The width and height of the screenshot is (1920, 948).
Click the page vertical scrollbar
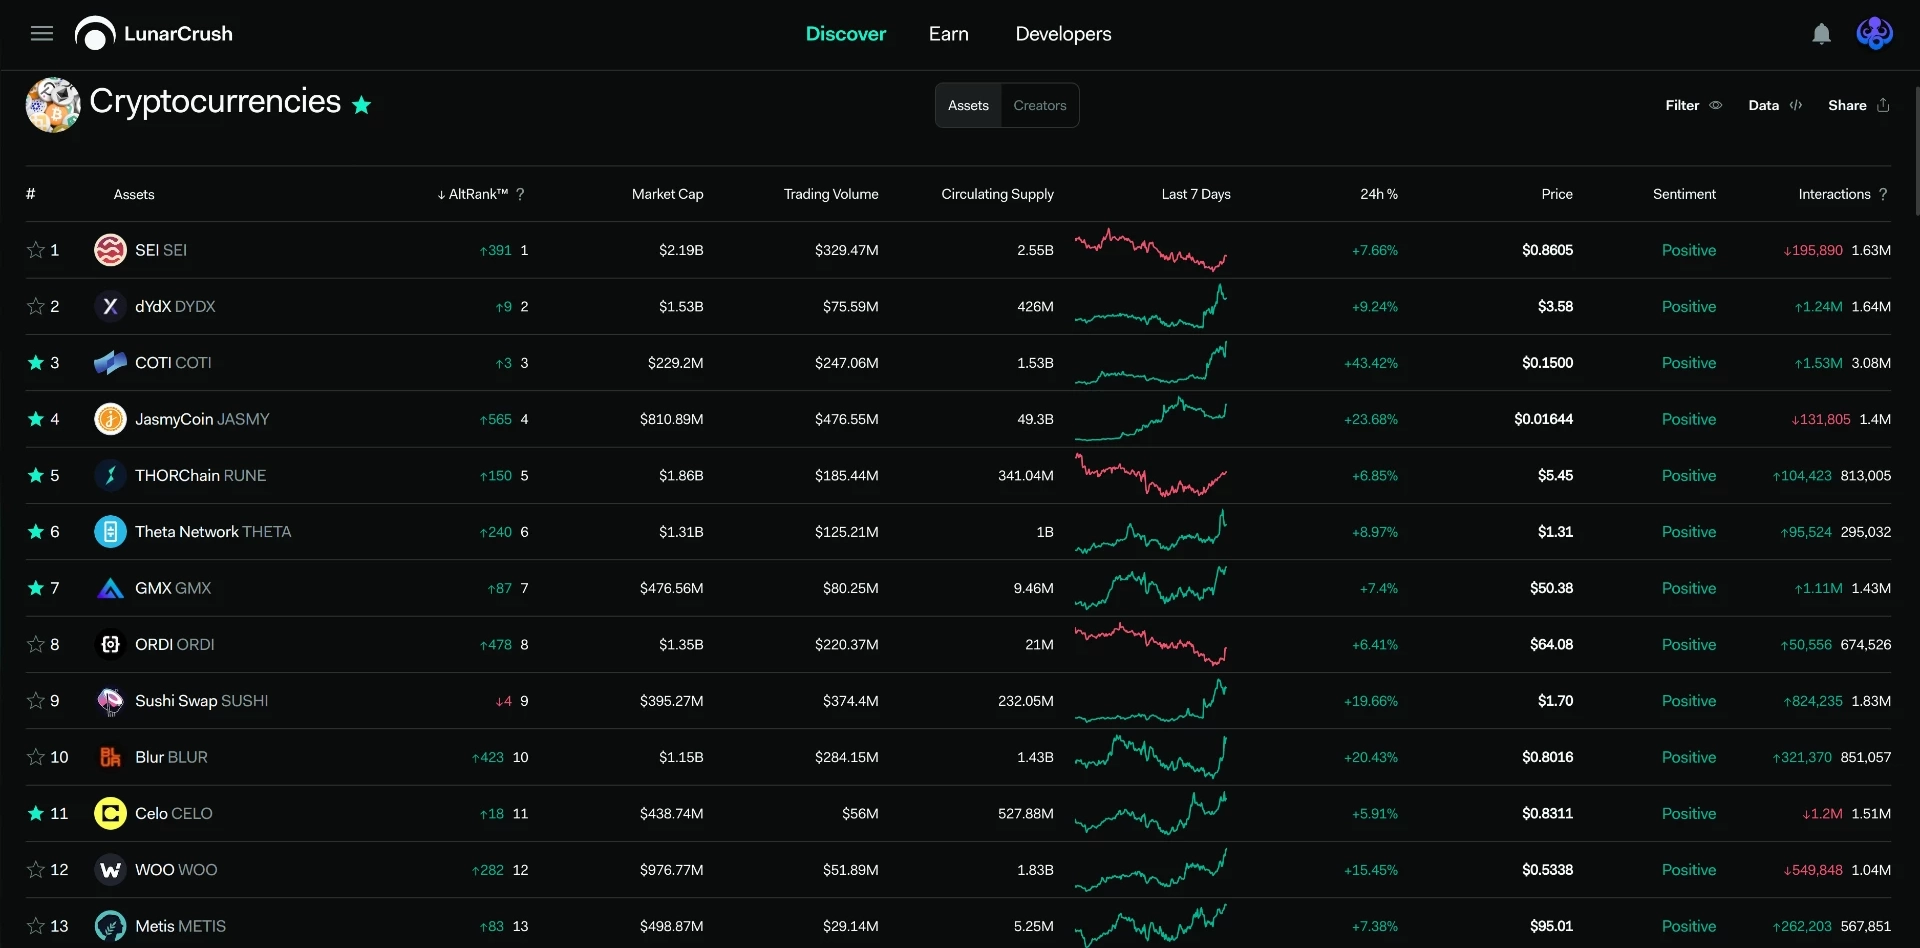(x=1916, y=150)
